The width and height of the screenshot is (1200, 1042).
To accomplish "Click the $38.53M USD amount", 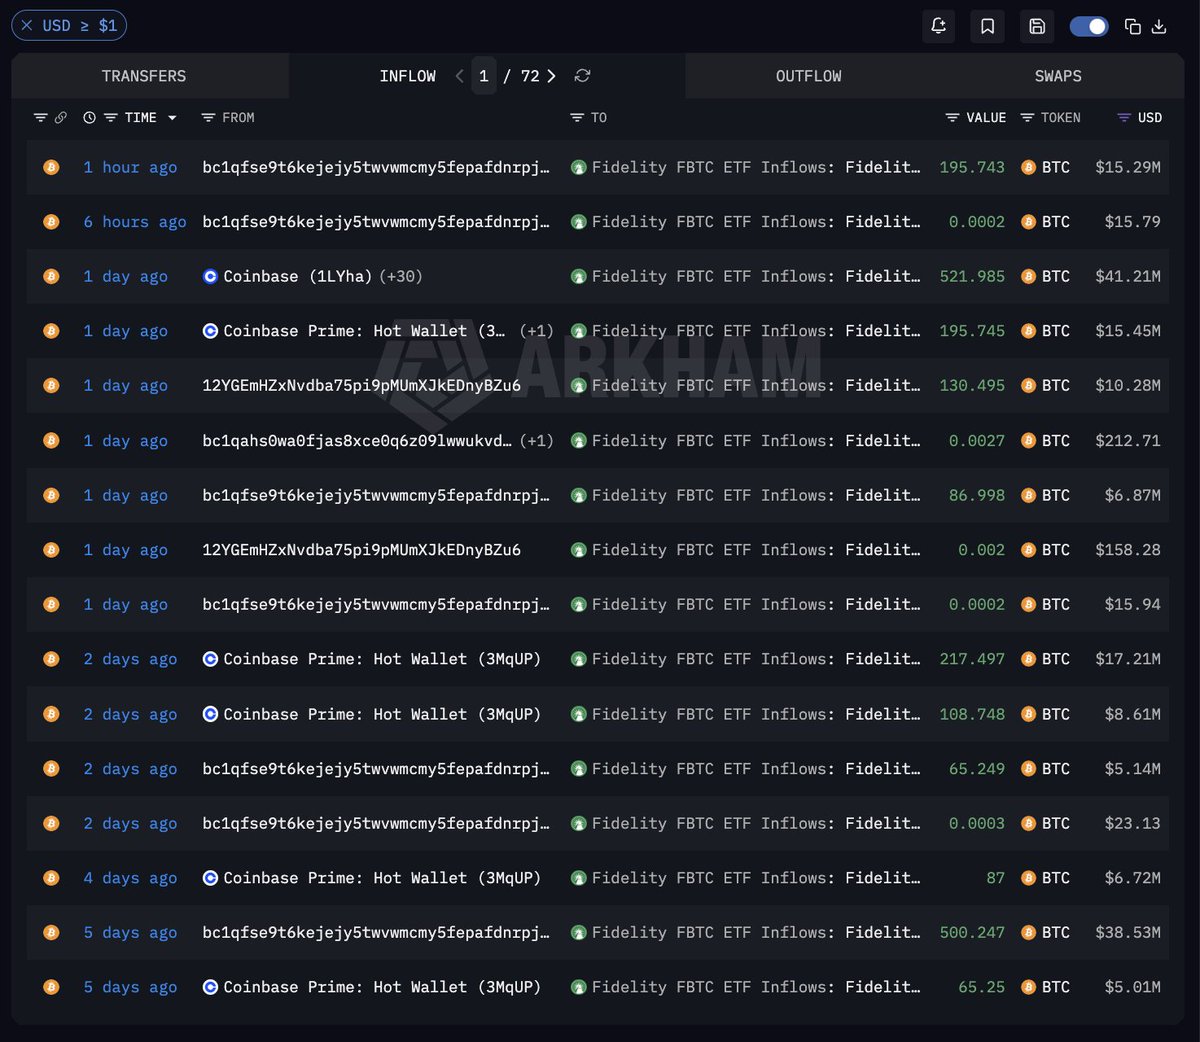I will pos(1128,932).
